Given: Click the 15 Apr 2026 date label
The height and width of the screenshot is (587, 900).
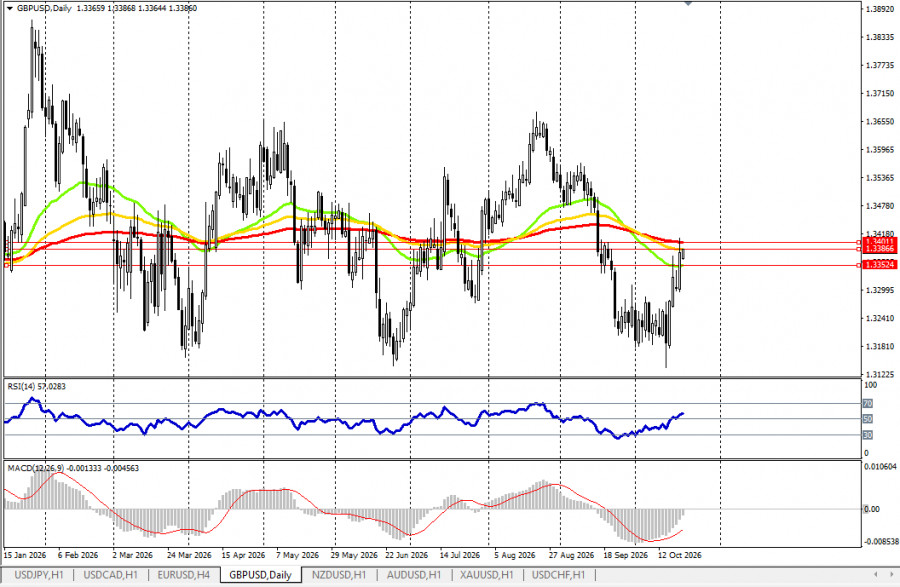Looking at the screenshot, I should (243, 555).
